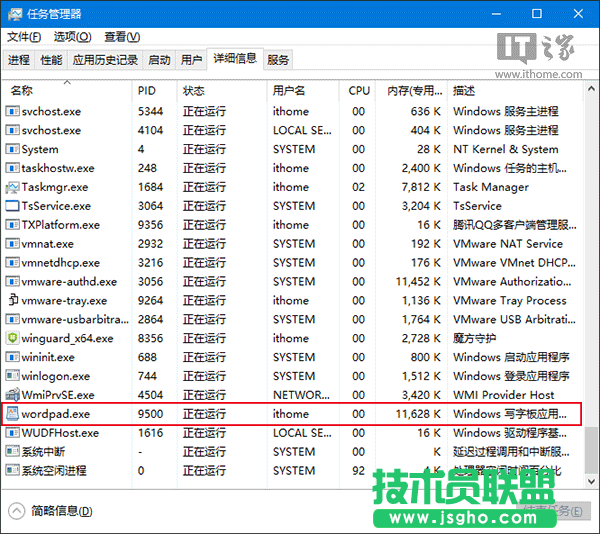Click the NETWOR... user name cell

click(x=301, y=395)
